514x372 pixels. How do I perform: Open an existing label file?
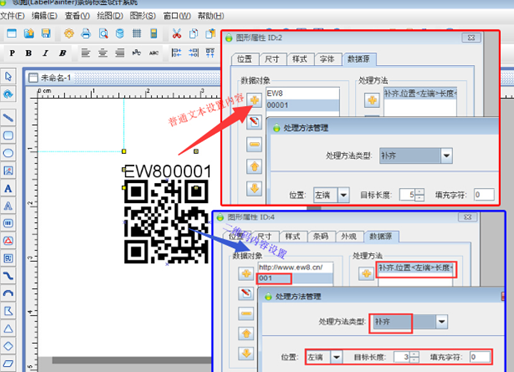pos(29,33)
